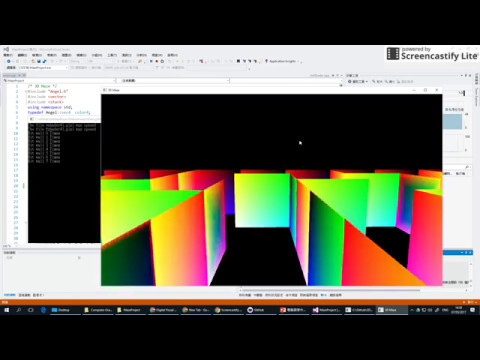480x360 pixels.
Task: Open the editor zoom percentage dropdown
Action: click(7, 246)
